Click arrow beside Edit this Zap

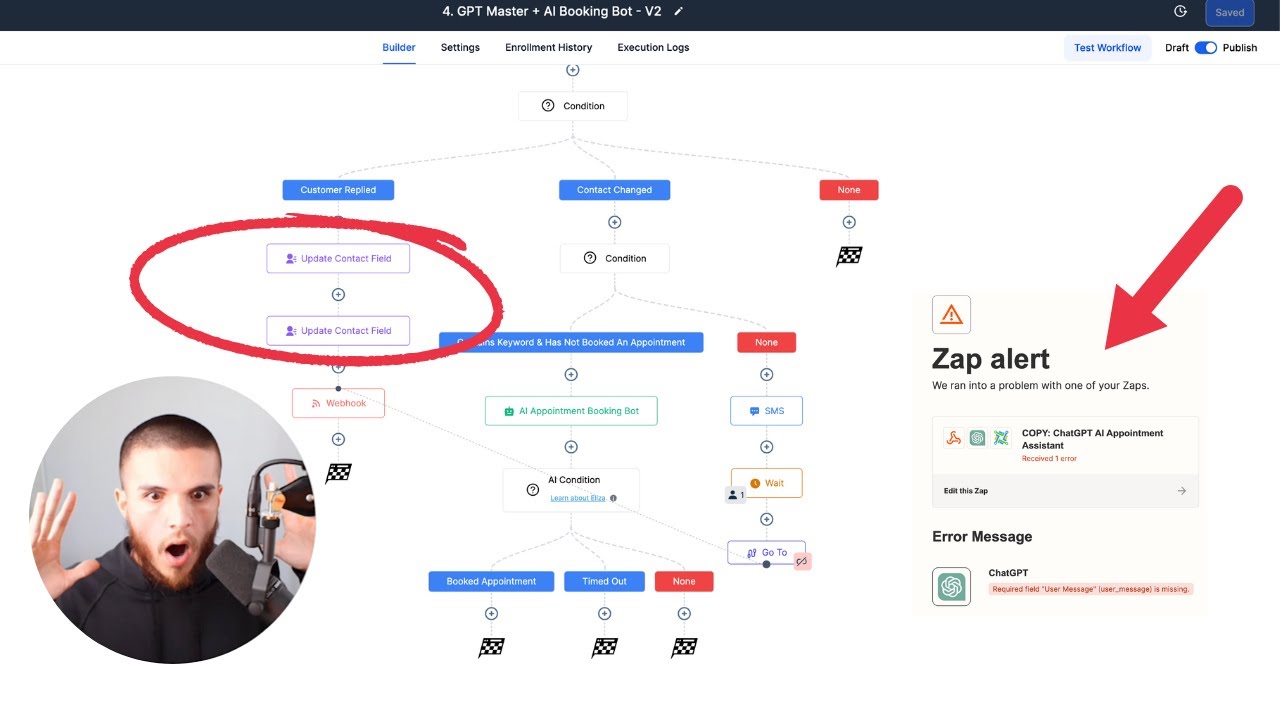[x=1182, y=491]
